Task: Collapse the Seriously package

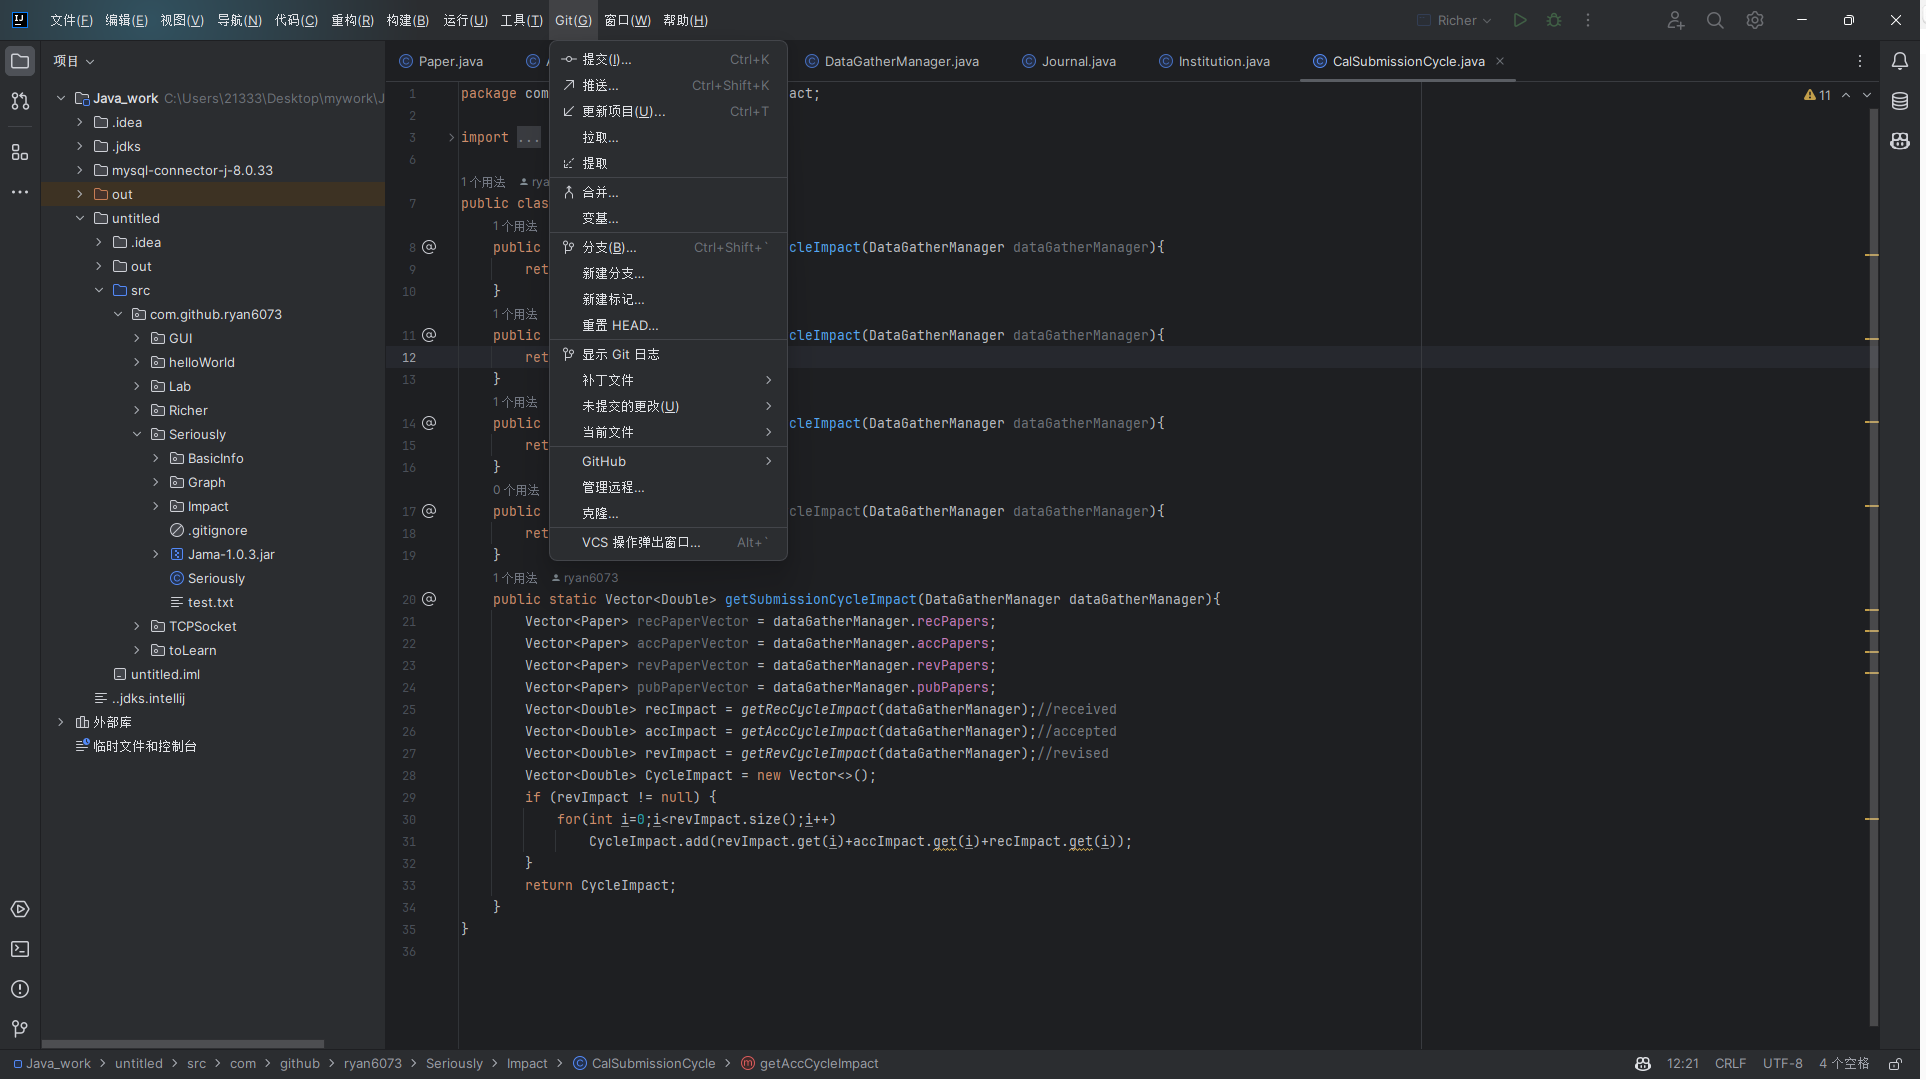Action: tap(137, 434)
